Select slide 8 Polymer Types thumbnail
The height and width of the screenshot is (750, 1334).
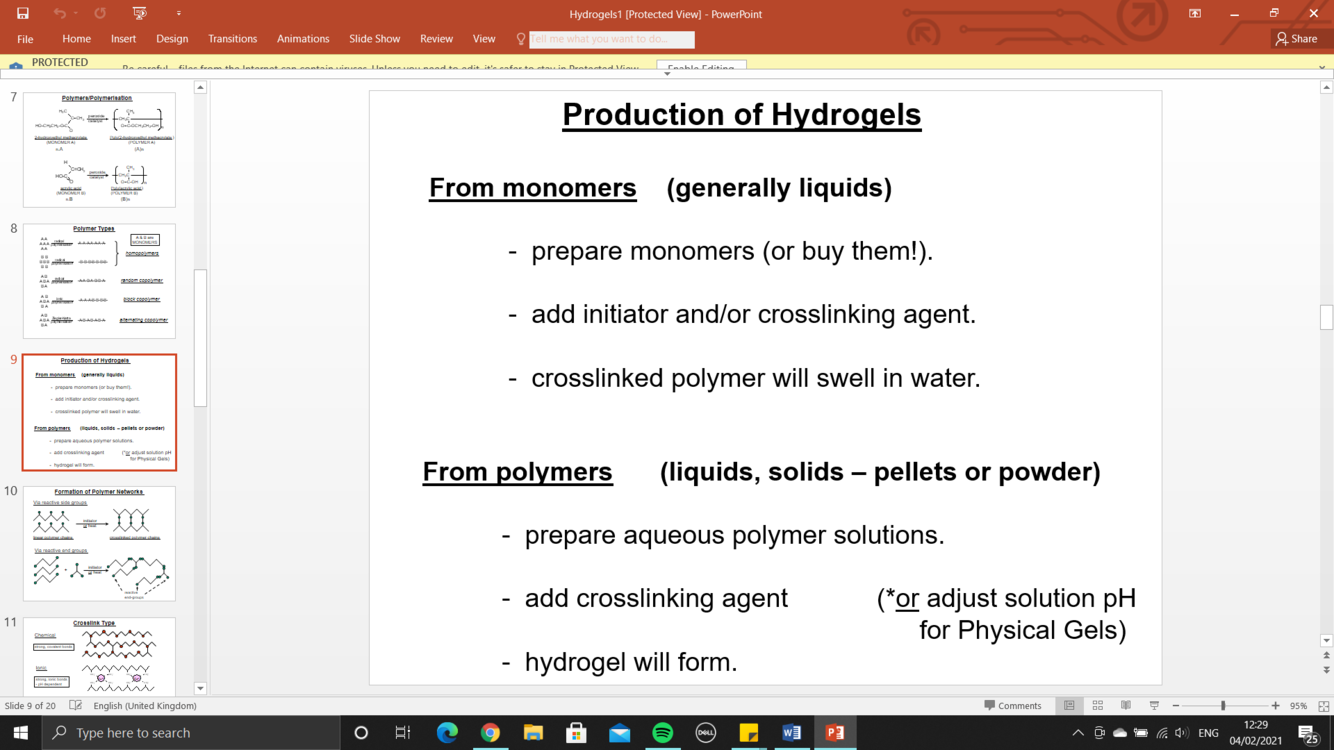point(99,281)
